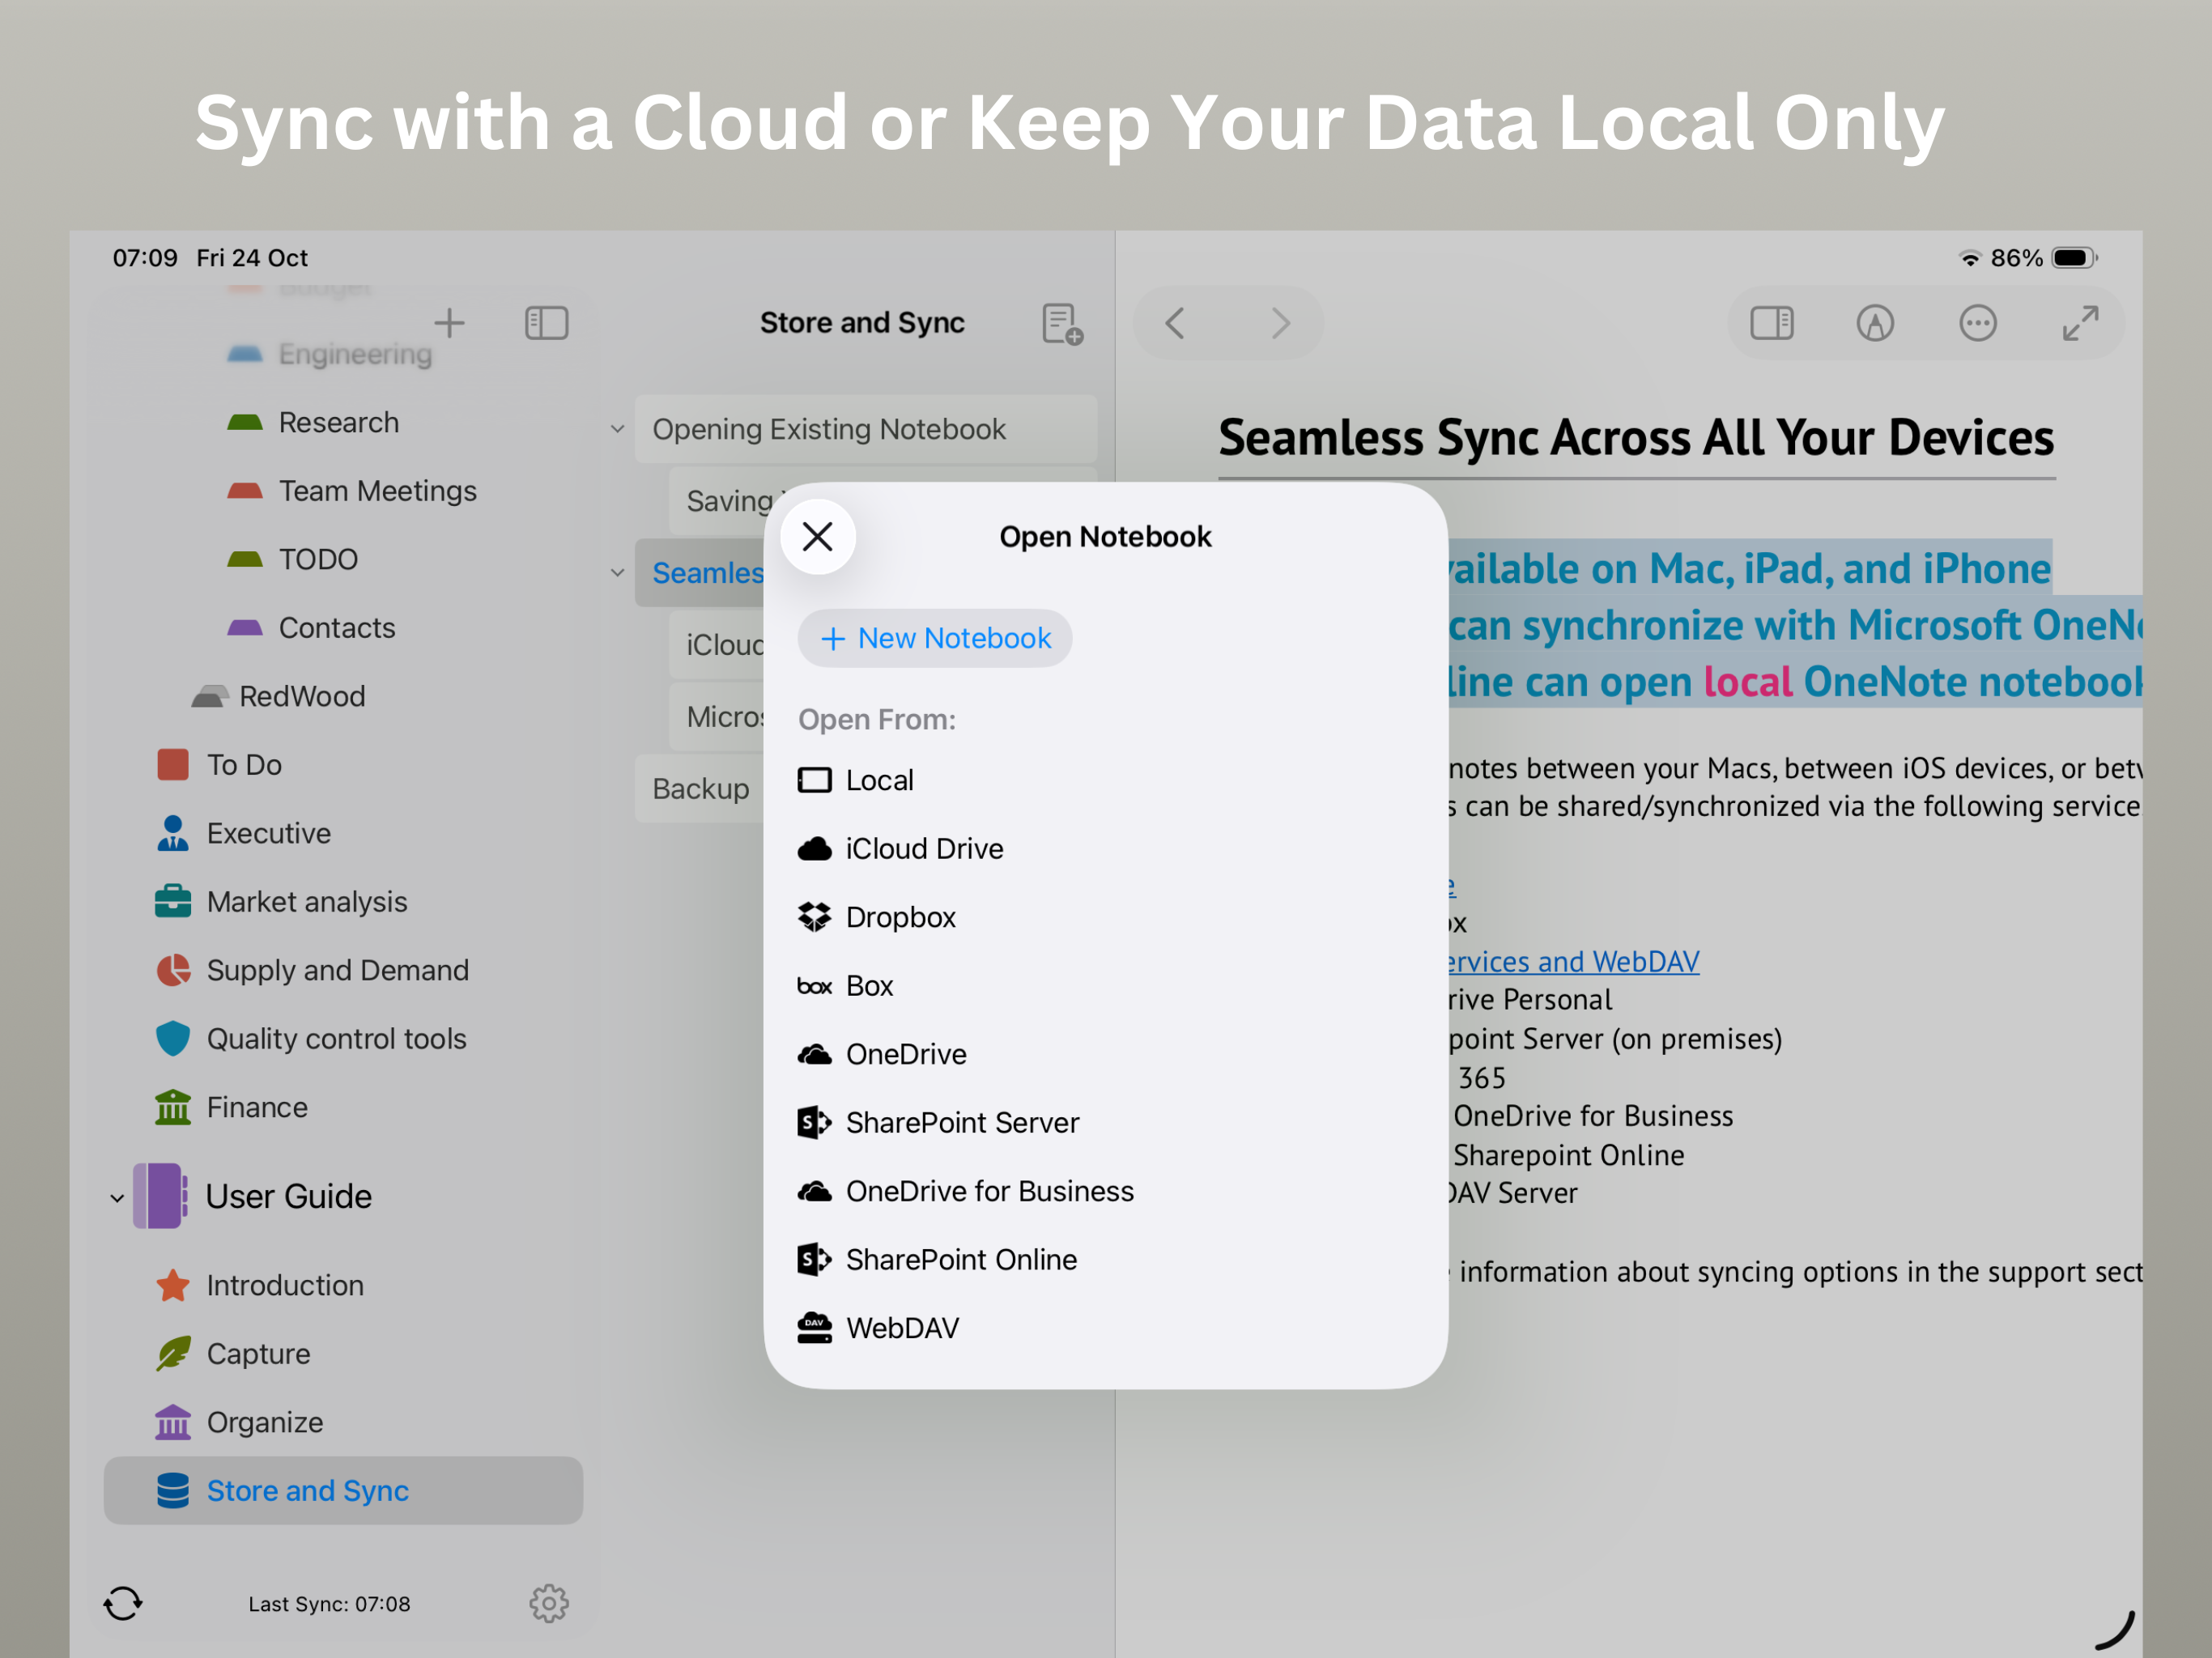Toggle the right inspector panel
The image size is (2212, 1658).
tap(1771, 323)
